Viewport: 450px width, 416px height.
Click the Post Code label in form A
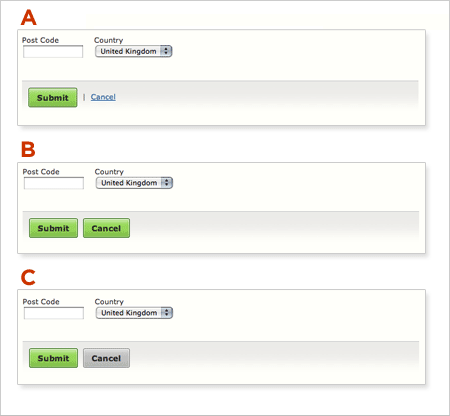(x=40, y=40)
